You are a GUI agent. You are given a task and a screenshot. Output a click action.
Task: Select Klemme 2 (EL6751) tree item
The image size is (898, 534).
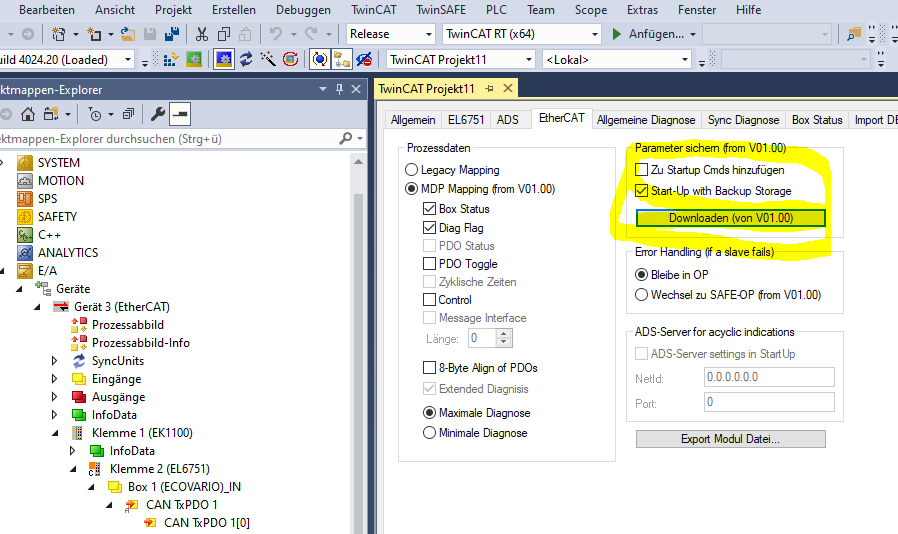coord(159,469)
